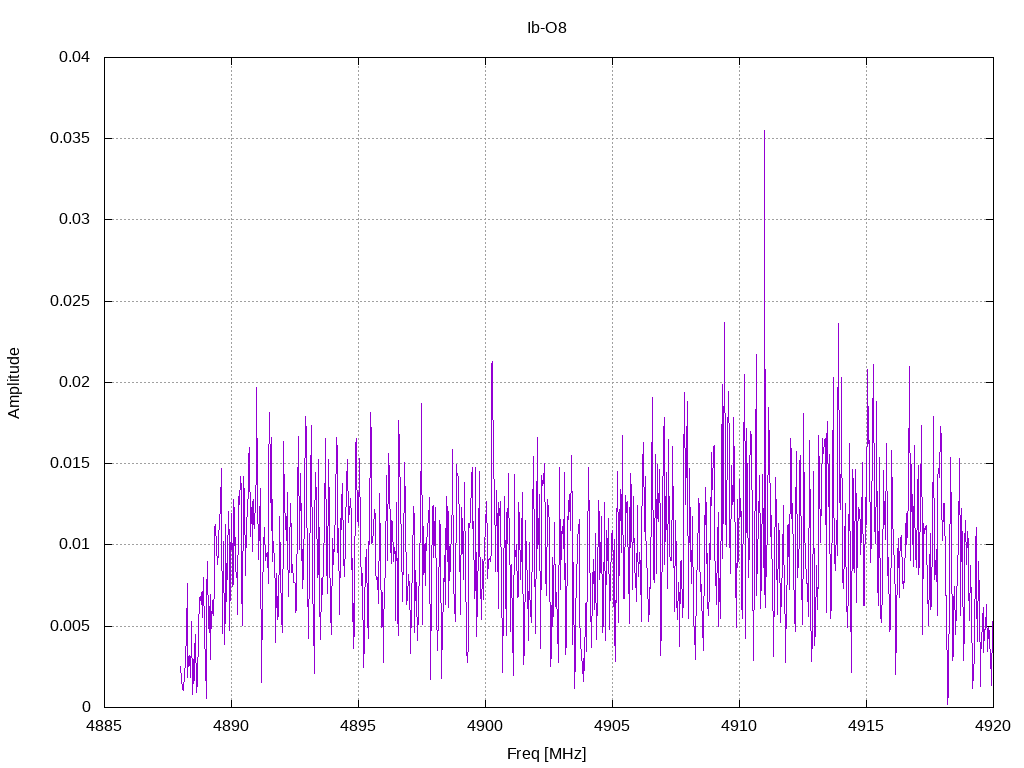Click the 0.03 y-axis tick label
The image size is (1024, 768).
point(74,219)
